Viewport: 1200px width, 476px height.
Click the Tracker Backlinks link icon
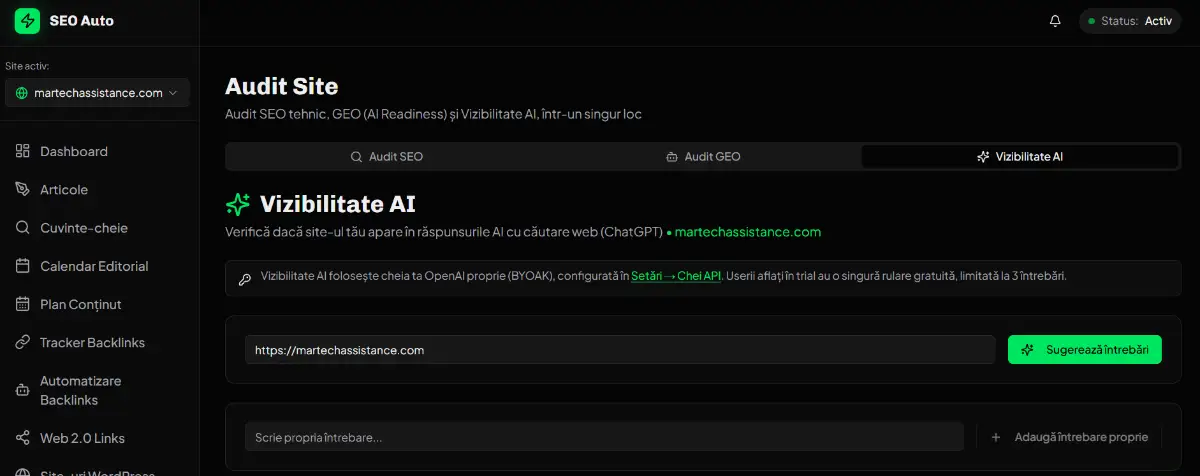(x=22, y=342)
